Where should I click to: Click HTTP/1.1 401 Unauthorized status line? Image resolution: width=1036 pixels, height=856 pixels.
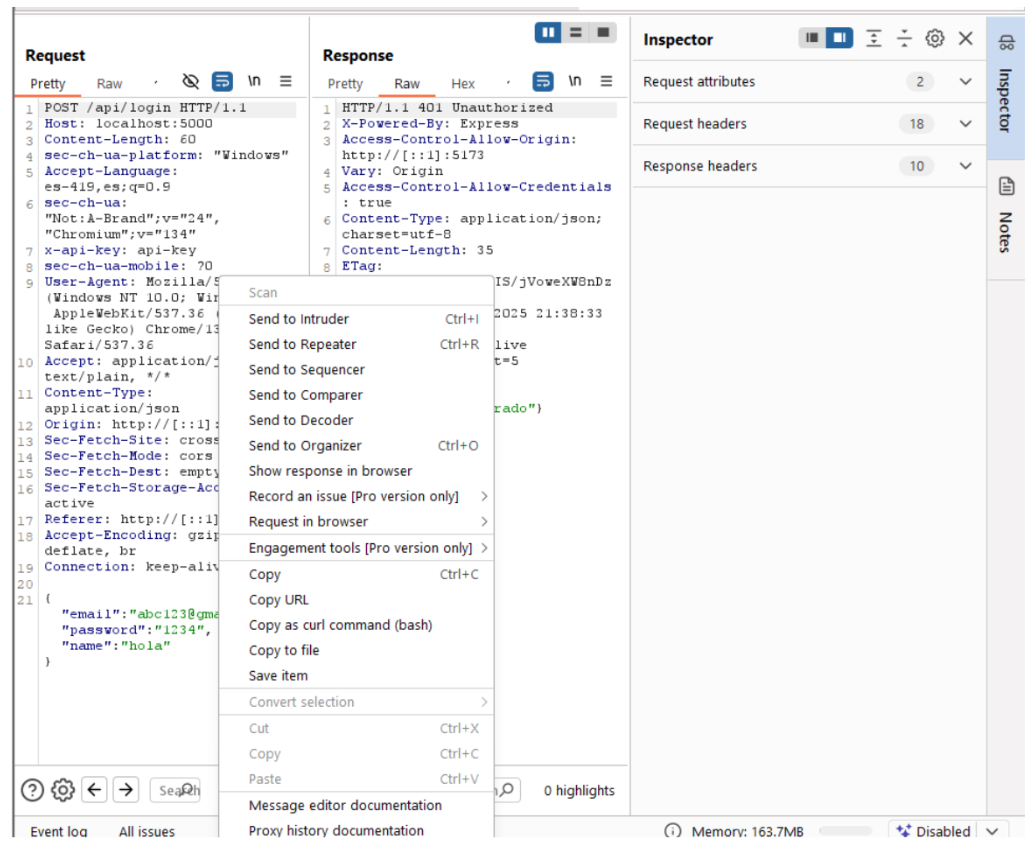pyautogui.click(x=447, y=108)
